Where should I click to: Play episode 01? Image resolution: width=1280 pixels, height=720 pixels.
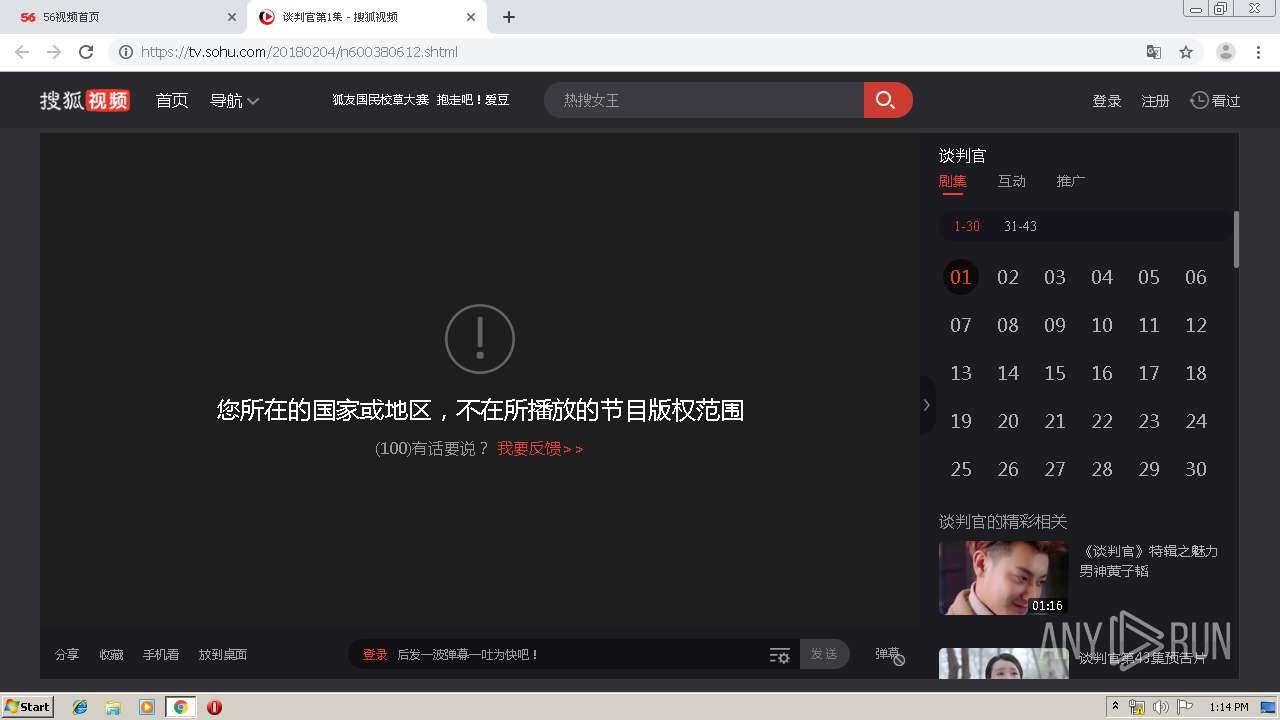[961, 277]
